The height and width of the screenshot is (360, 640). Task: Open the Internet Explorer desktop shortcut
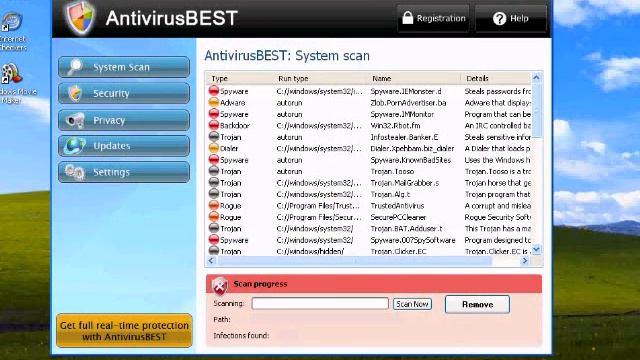point(12,32)
